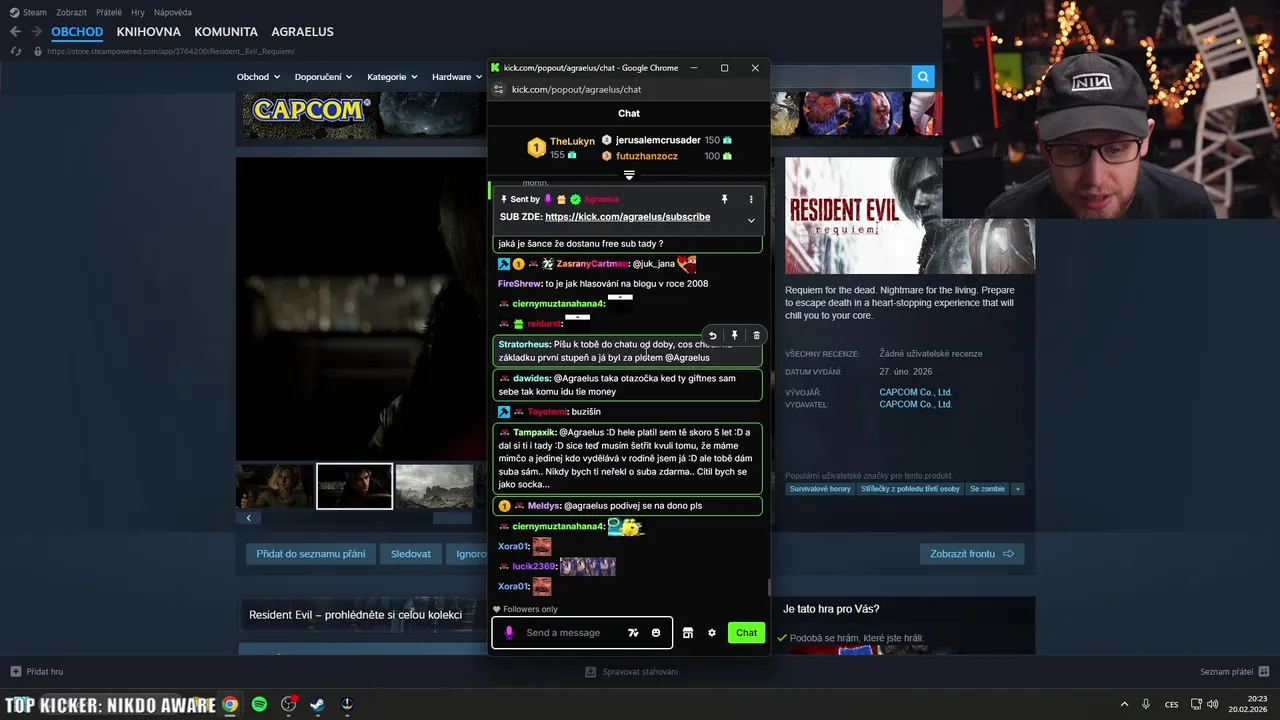
Task: Open the Zobrazit menu in Steam
Action: tap(71, 13)
